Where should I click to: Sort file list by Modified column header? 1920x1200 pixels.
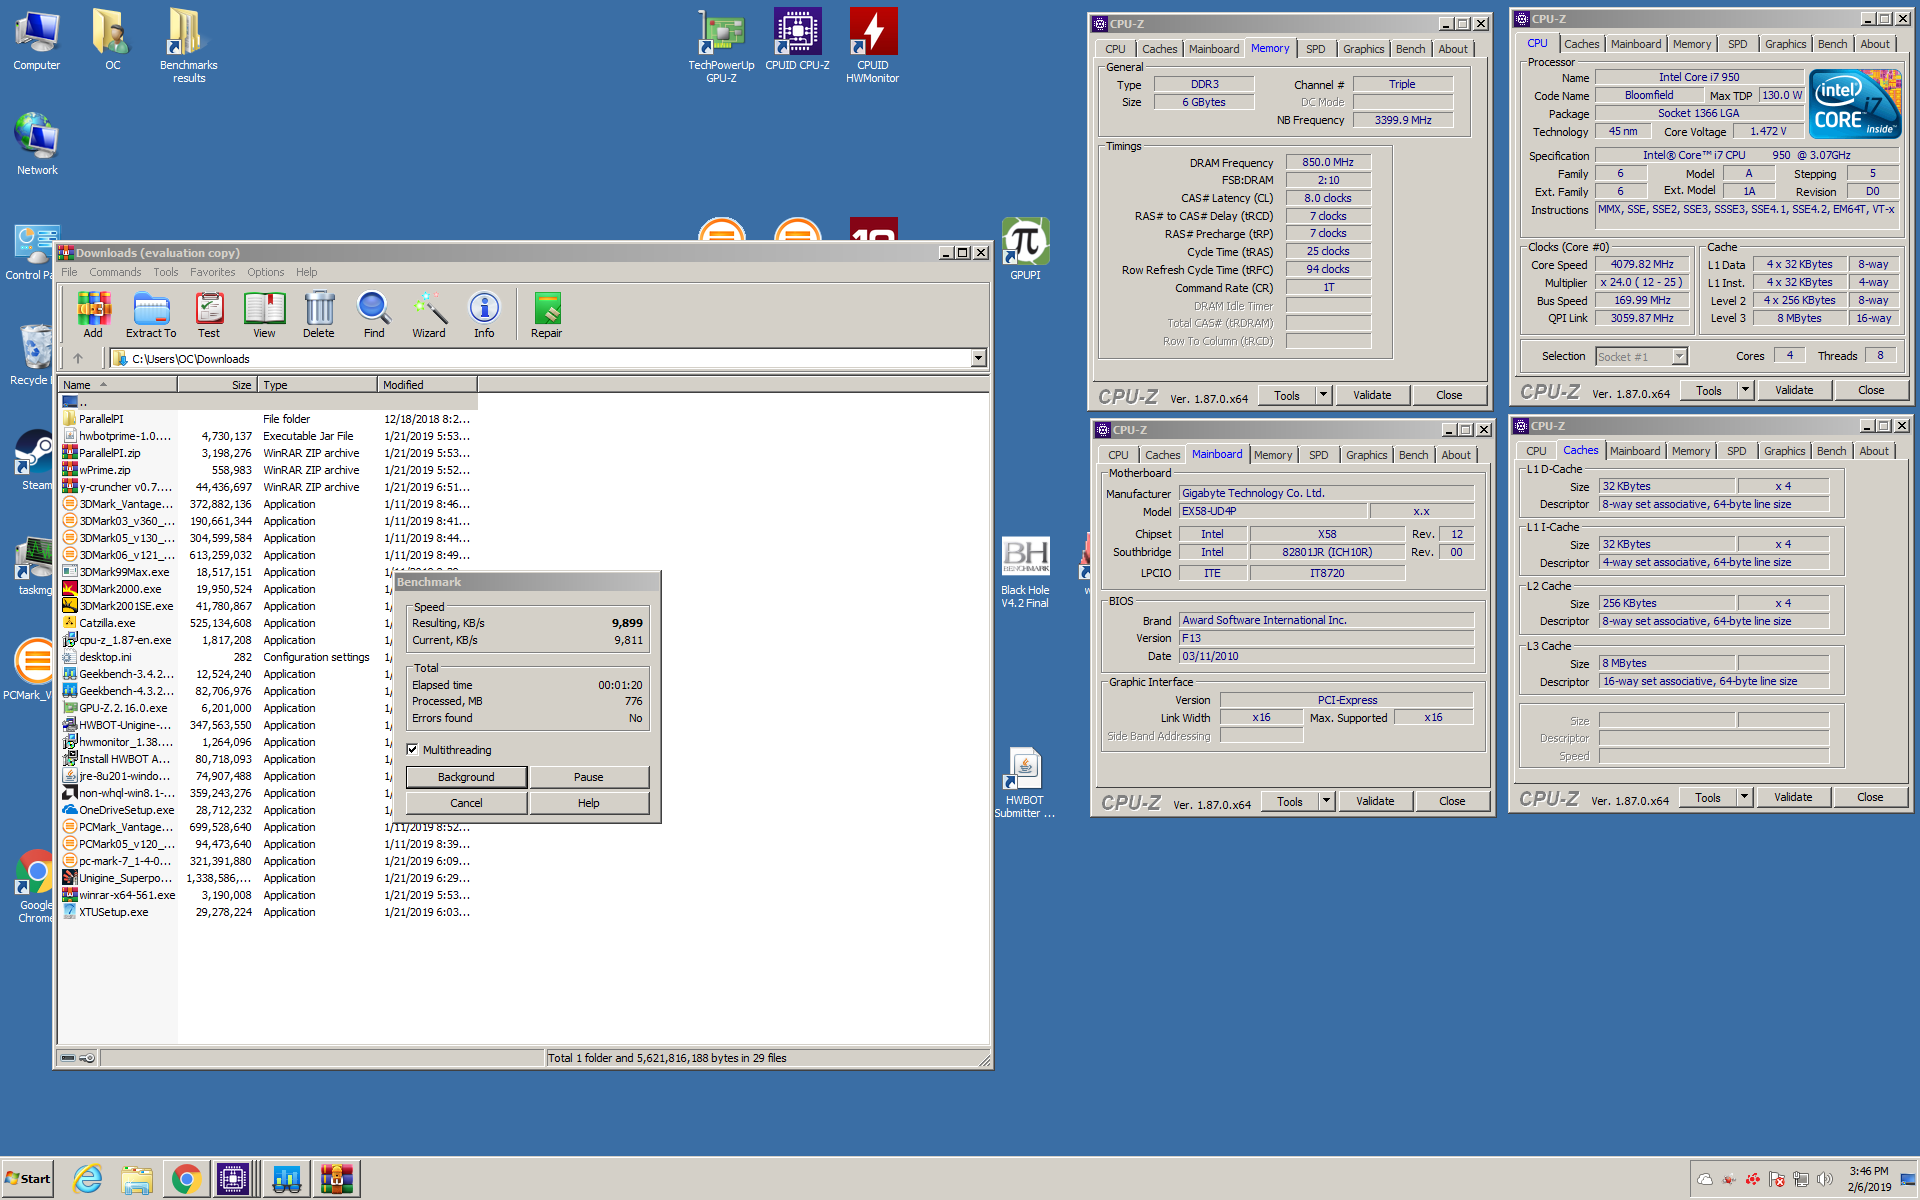point(427,384)
